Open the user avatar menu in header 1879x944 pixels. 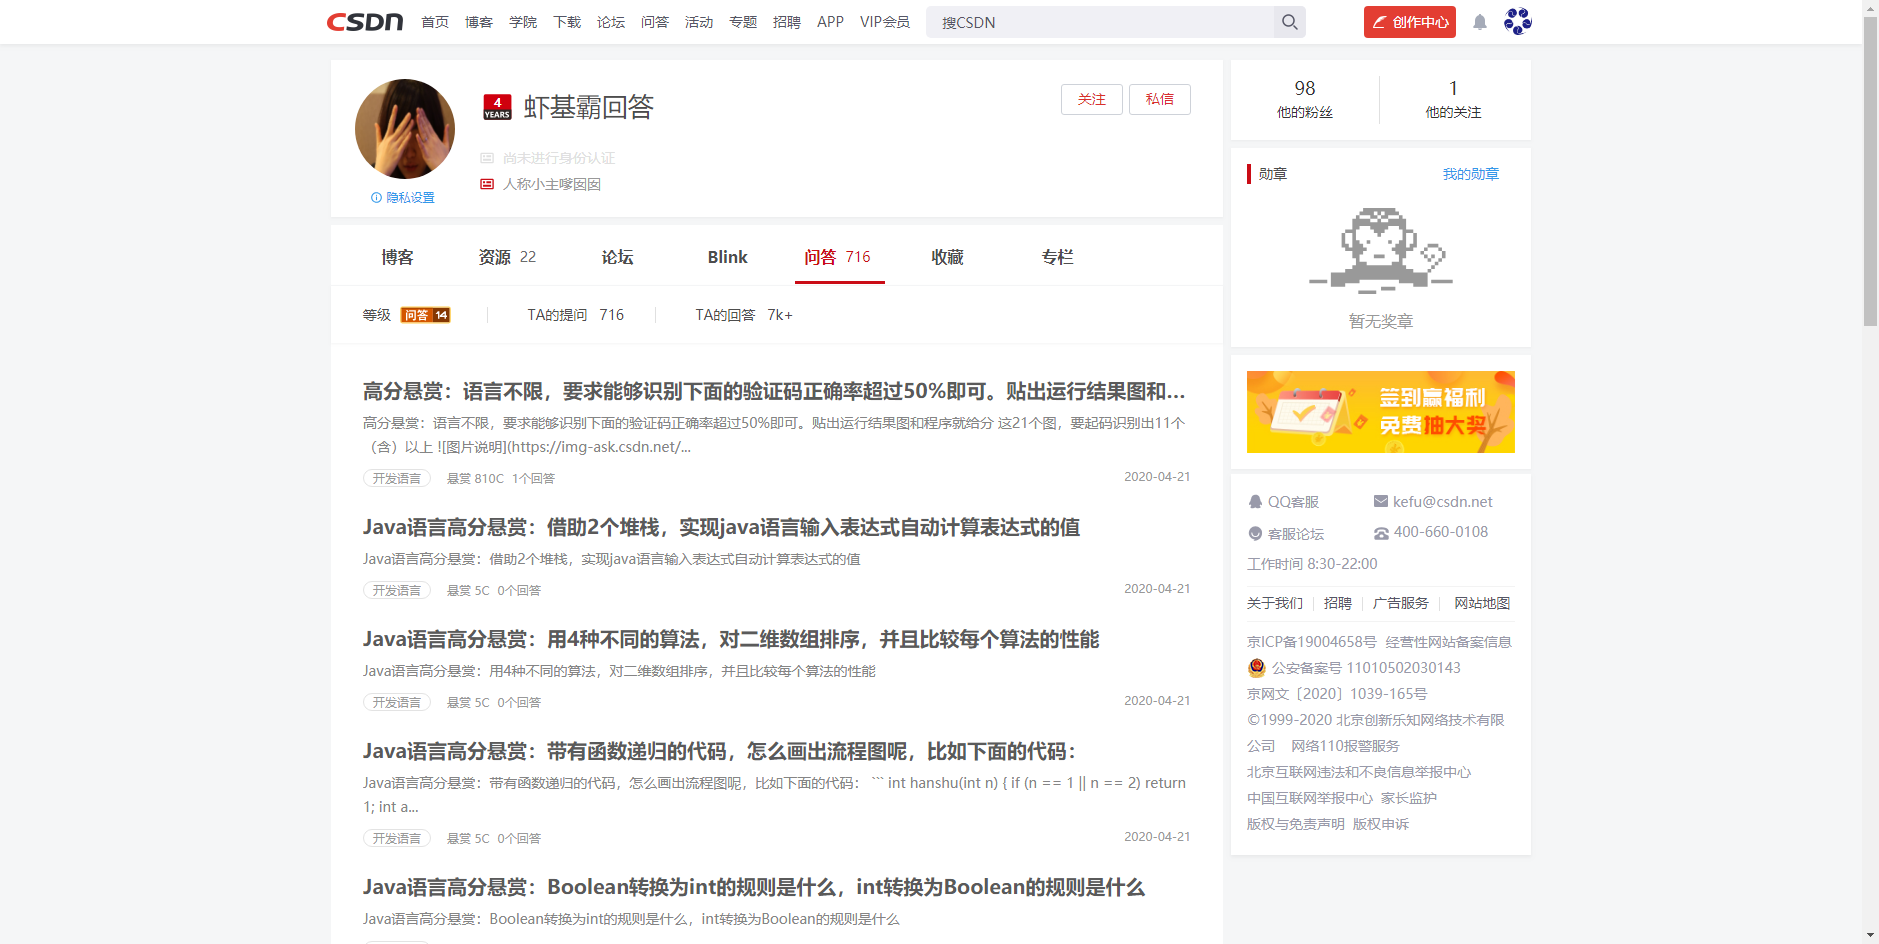click(x=1517, y=21)
